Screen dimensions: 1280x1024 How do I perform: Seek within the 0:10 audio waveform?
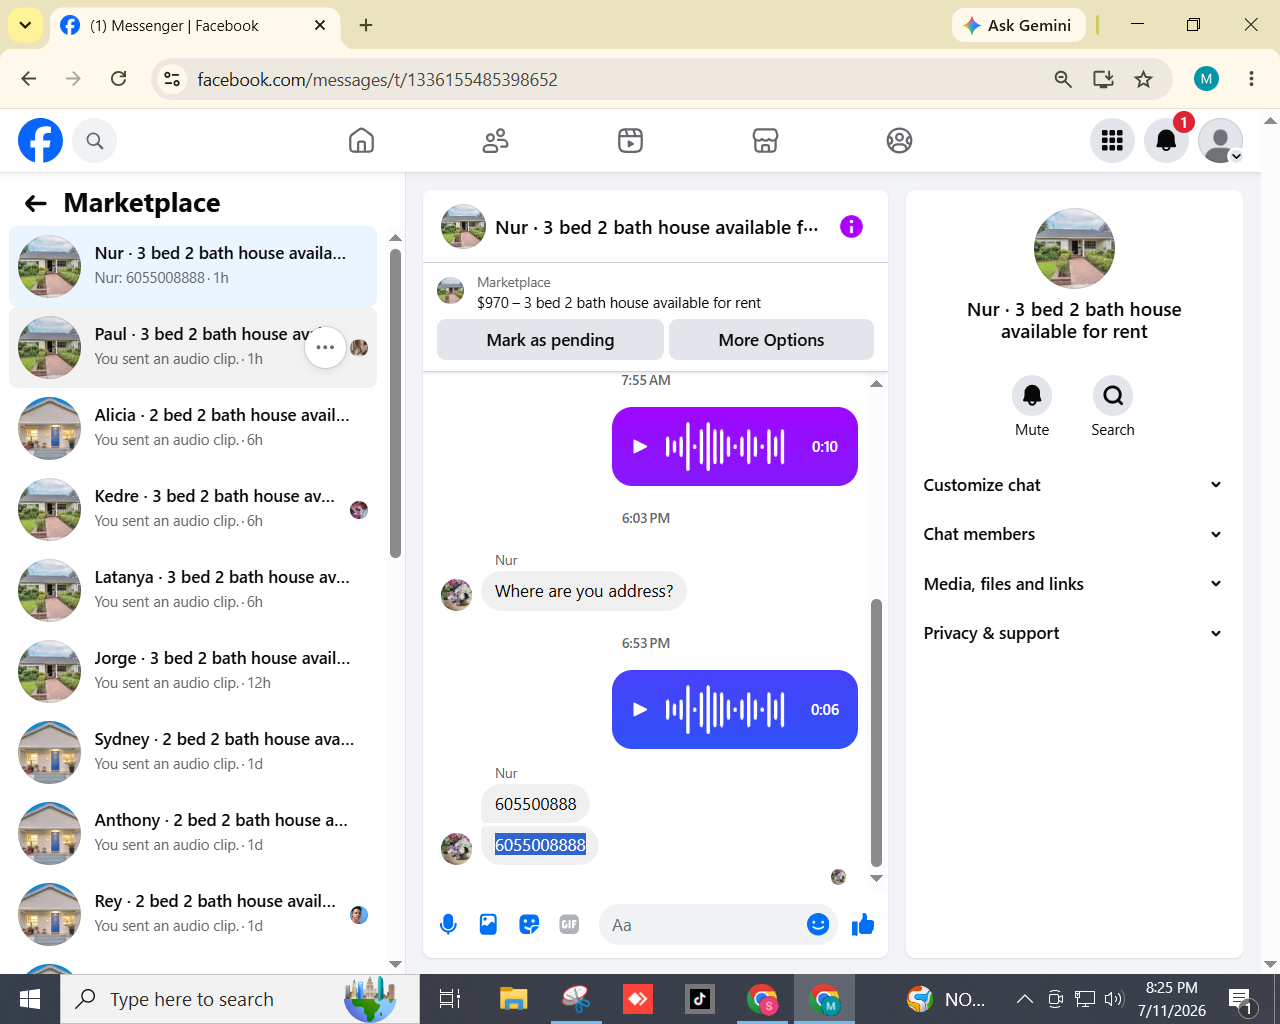tap(725, 447)
